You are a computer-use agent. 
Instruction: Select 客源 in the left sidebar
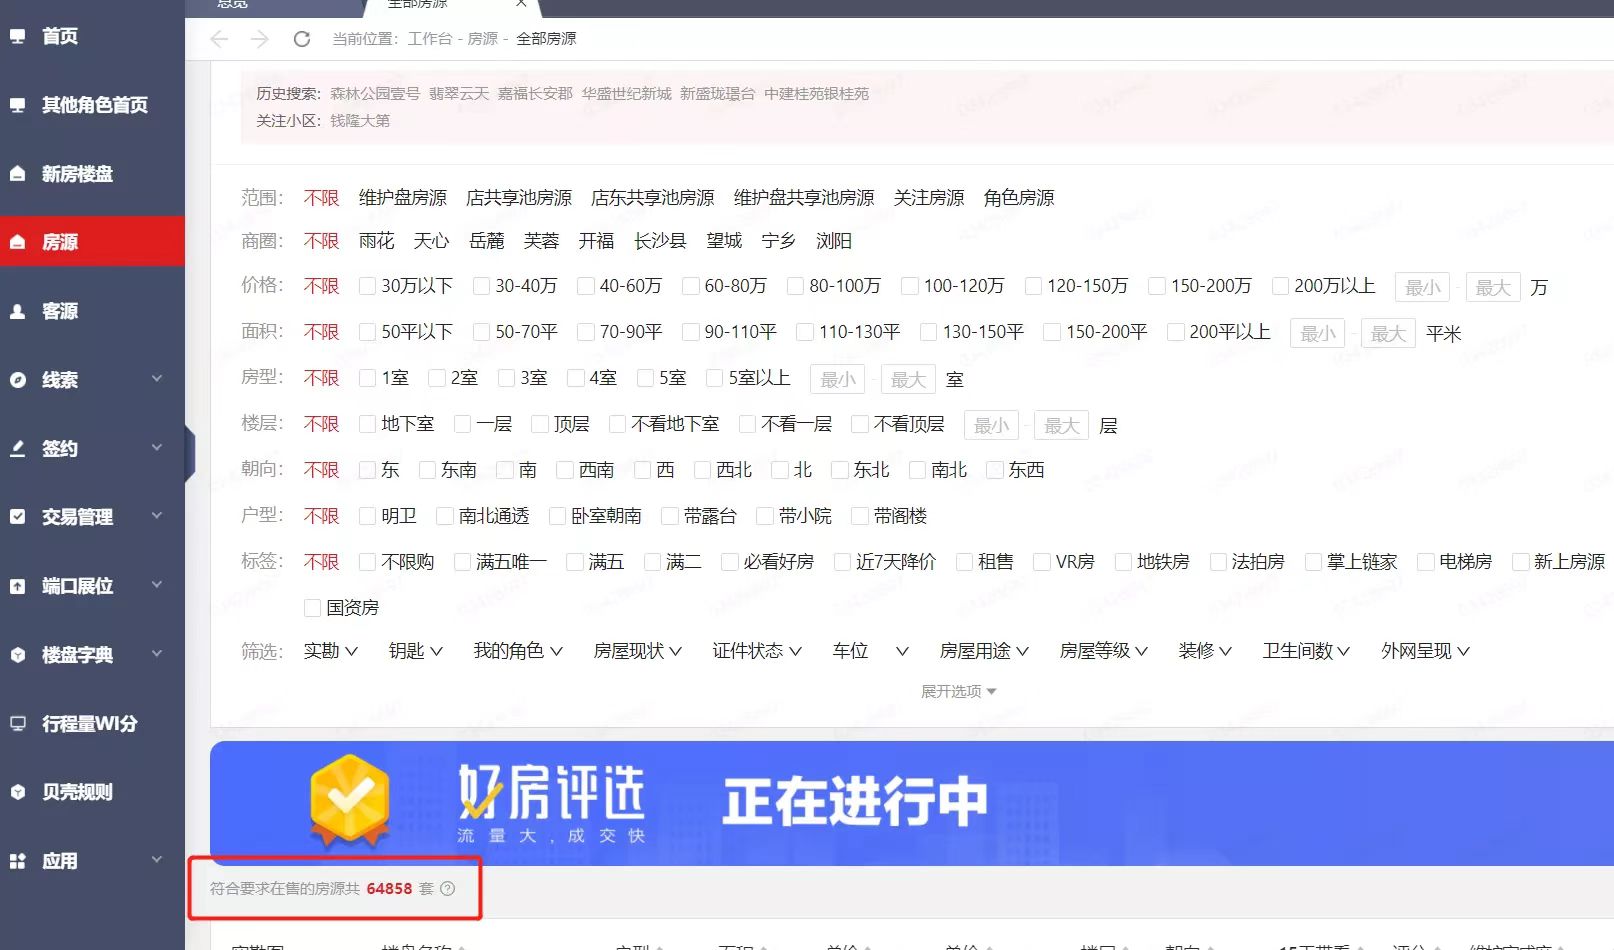pos(57,311)
